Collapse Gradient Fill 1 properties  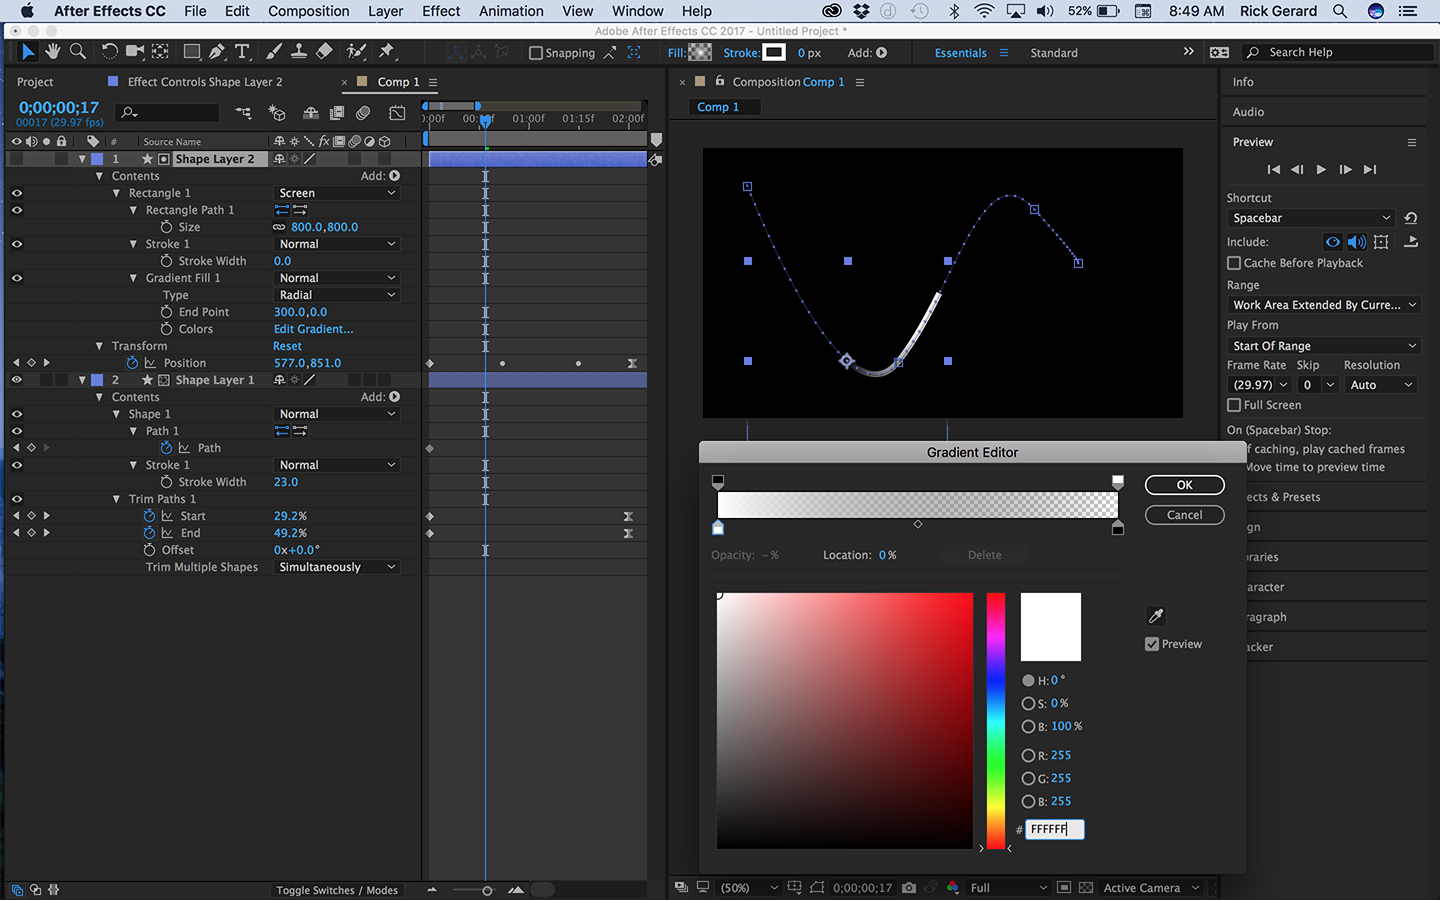[x=133, y=278]
